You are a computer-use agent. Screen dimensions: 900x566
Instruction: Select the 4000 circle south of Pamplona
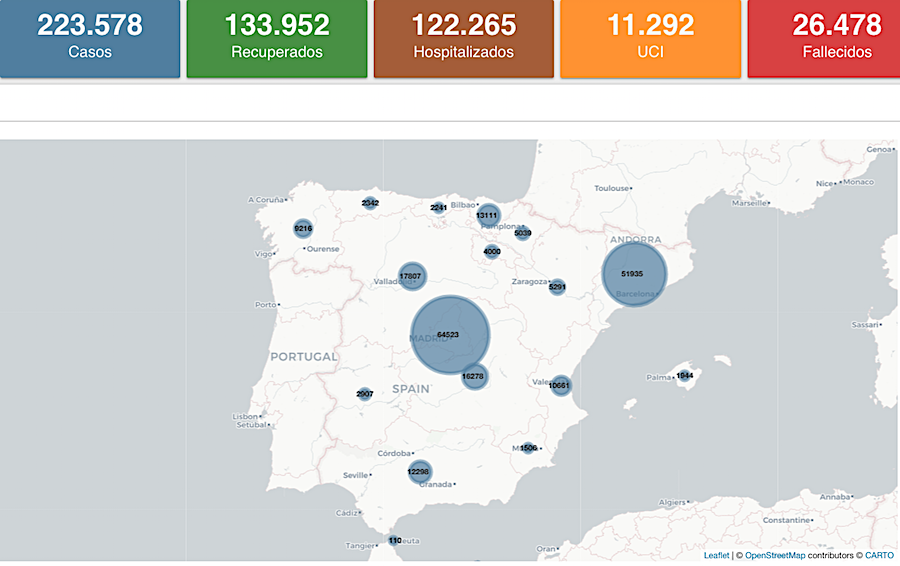(x=491, y=252)
